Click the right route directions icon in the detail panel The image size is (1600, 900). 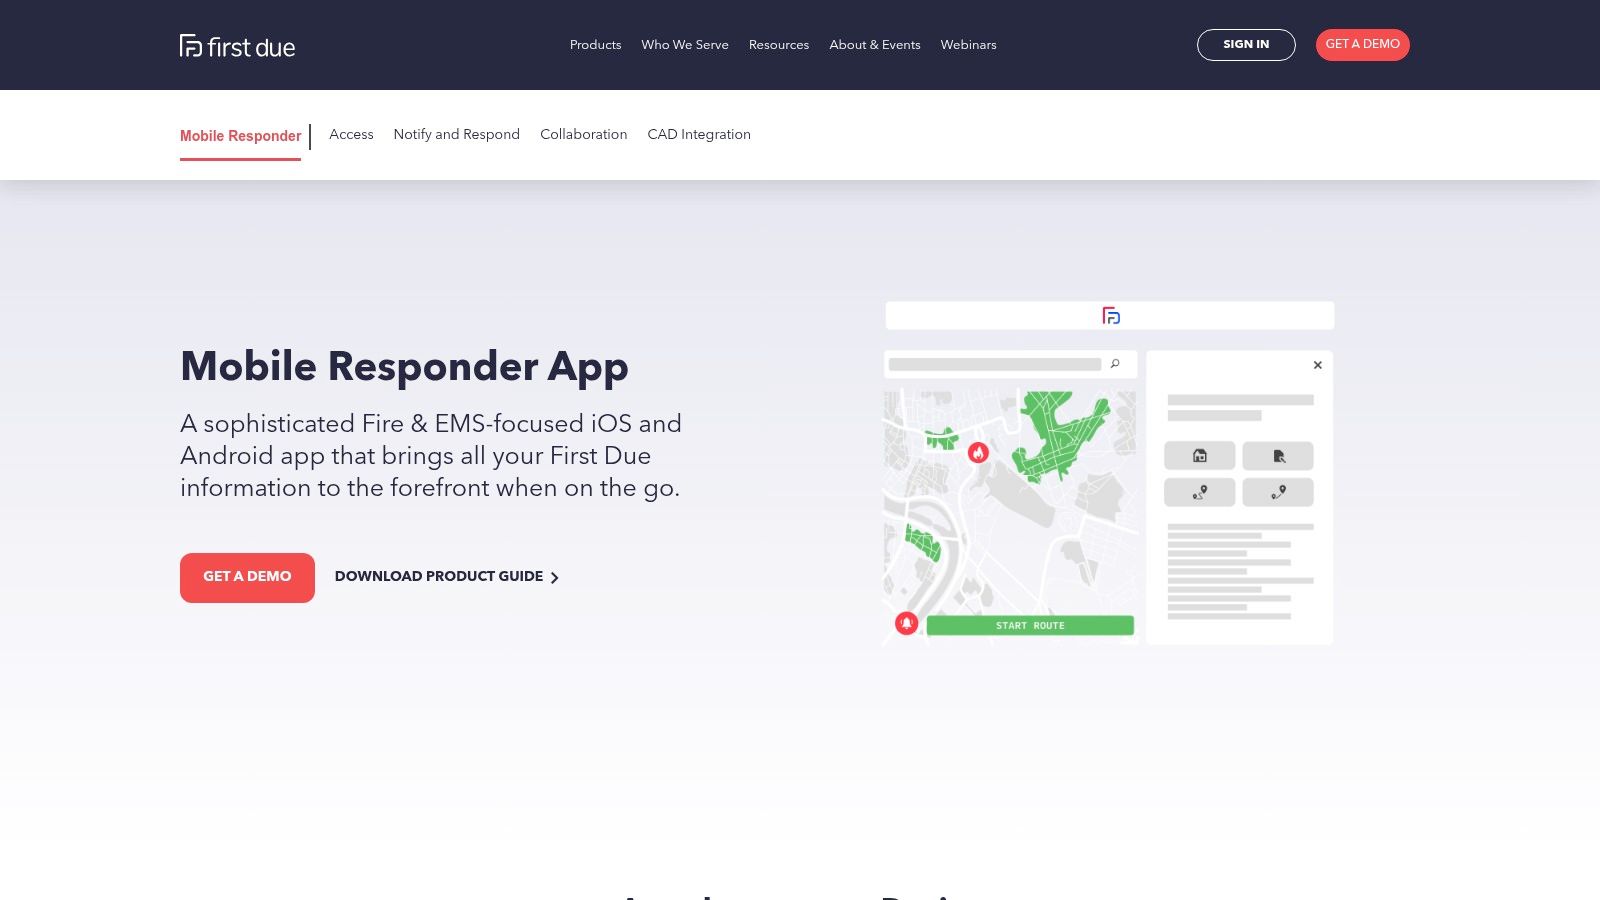click(1279, 492)
